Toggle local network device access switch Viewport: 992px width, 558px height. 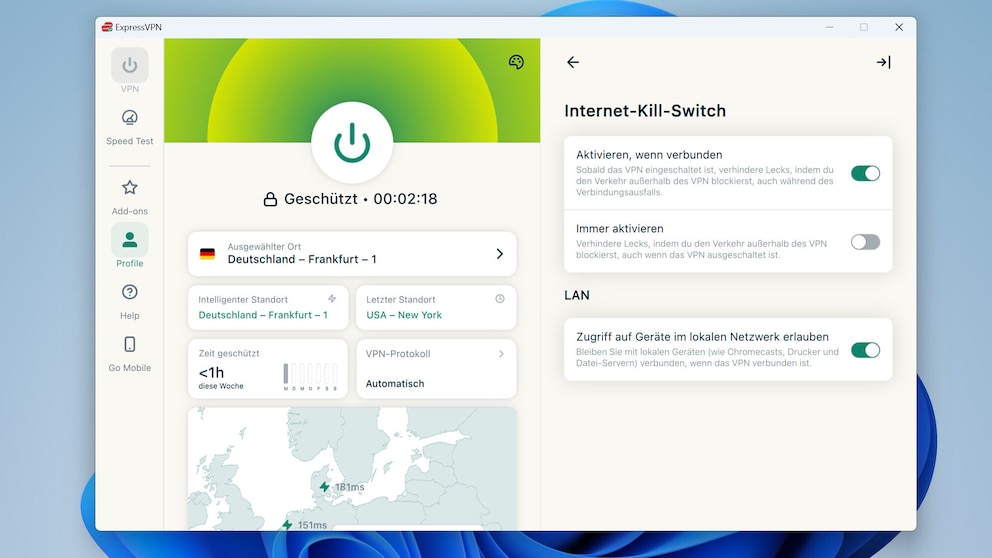point(865,350)
